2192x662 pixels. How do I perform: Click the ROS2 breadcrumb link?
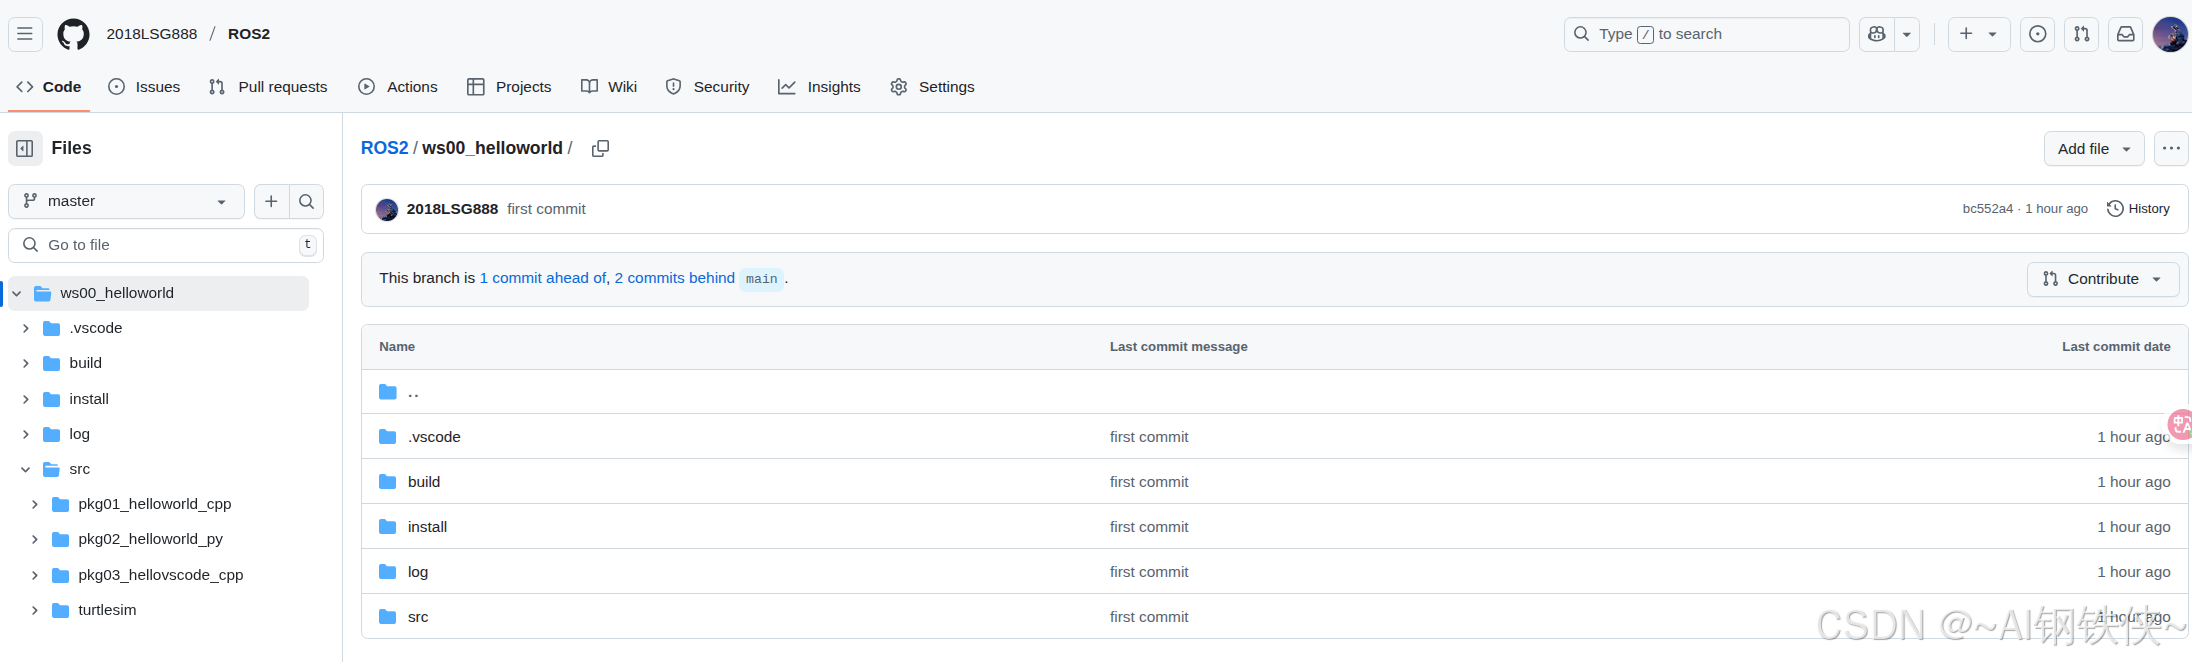click(384, 148)
